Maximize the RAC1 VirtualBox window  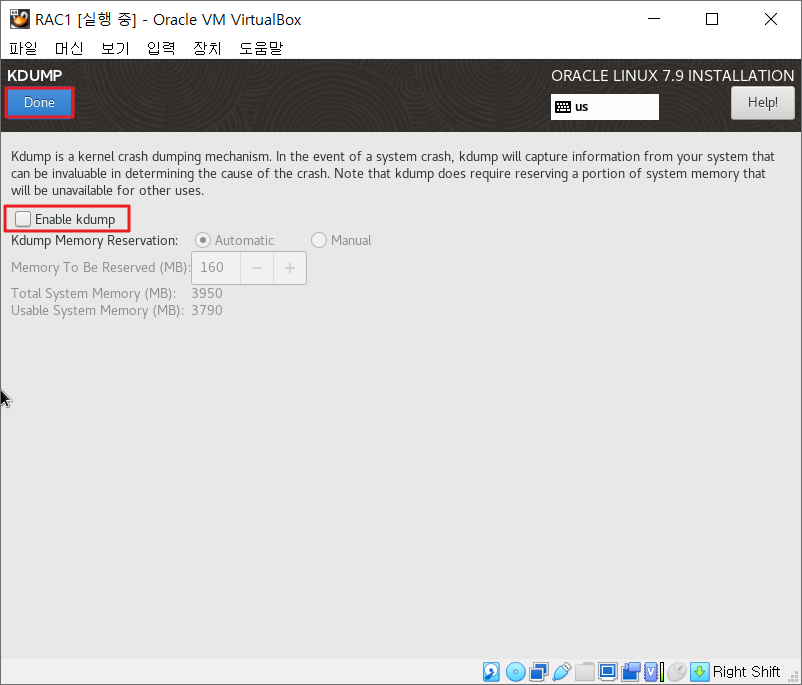[712, 19]
